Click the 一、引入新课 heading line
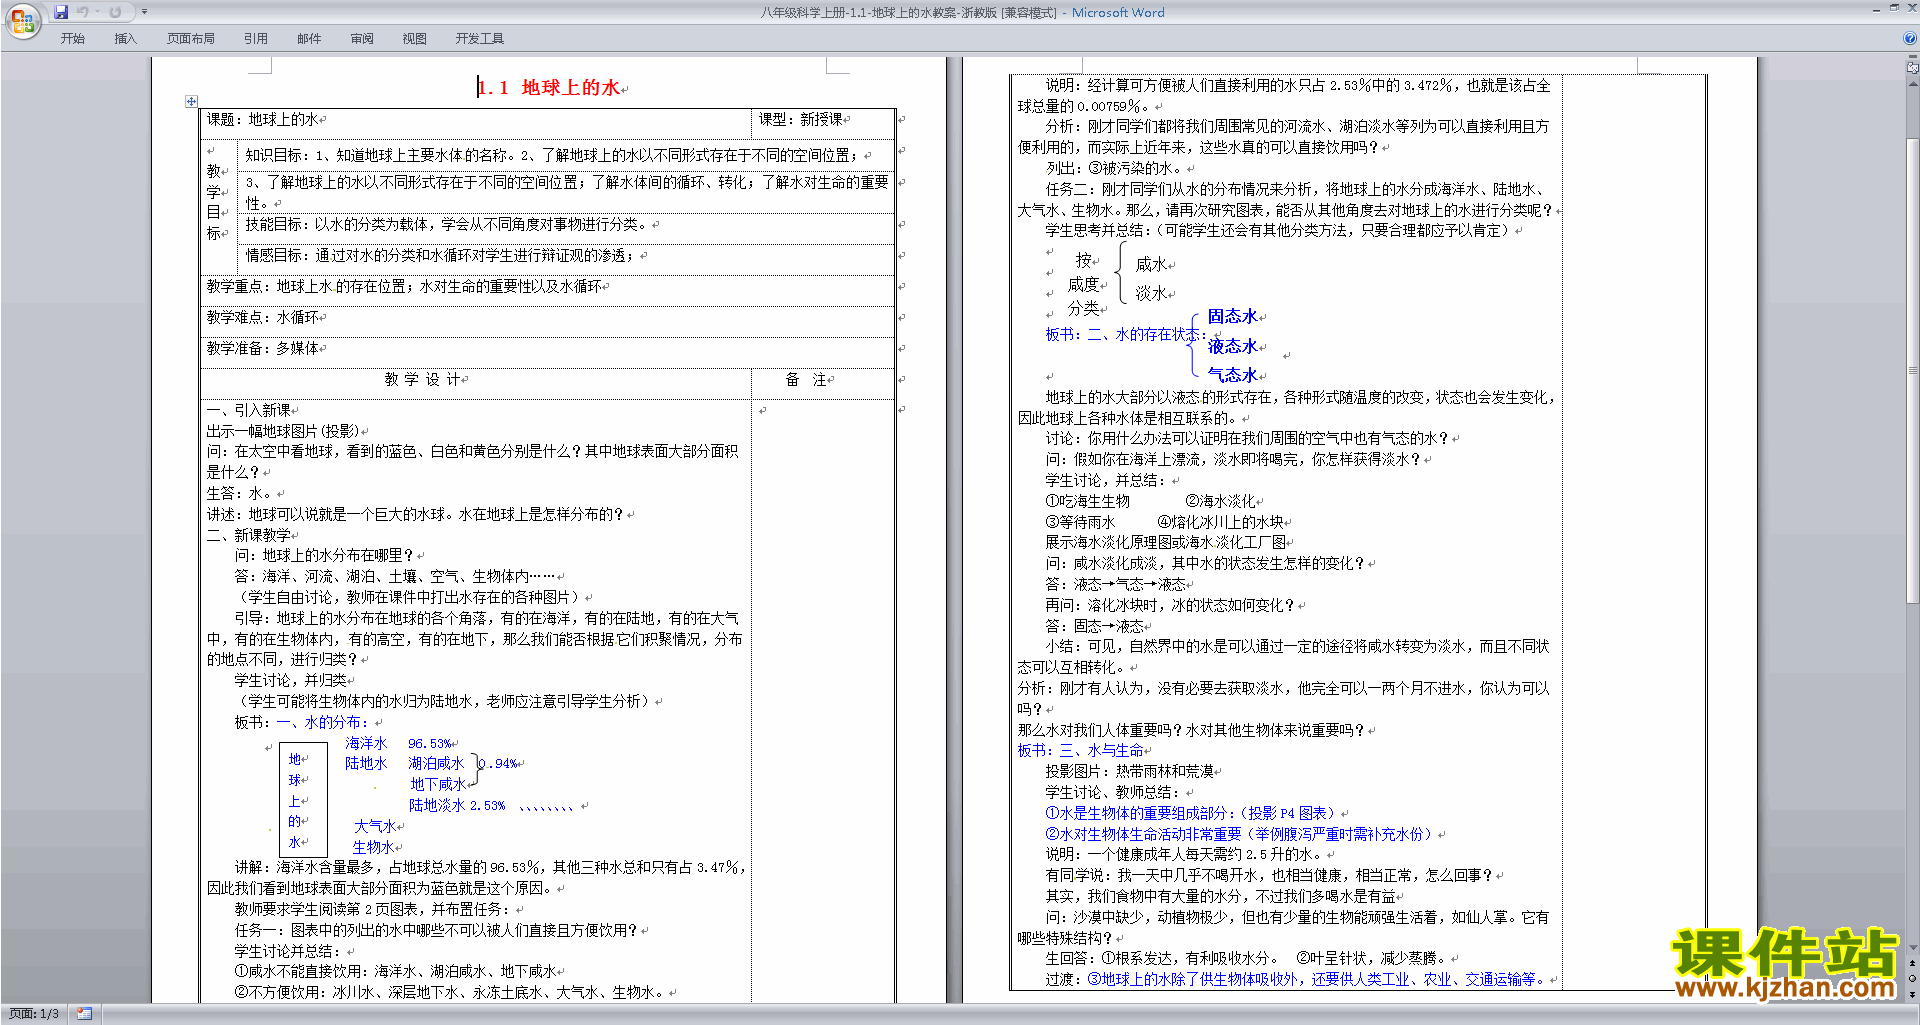The height and width of the screenshot is (1025, 1920). click(249, 411)
